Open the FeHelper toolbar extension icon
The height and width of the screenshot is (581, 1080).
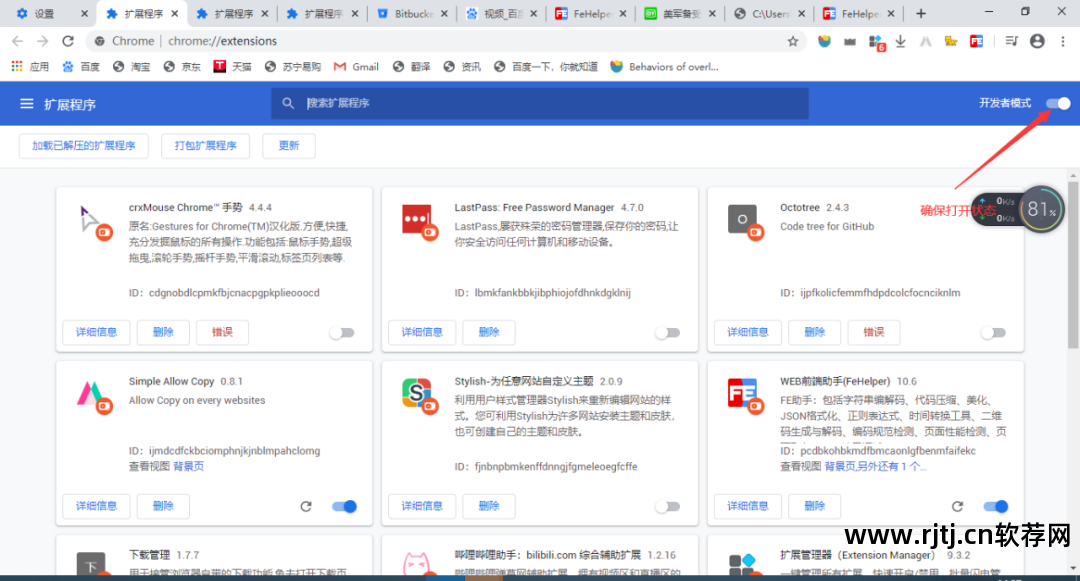tap(976, 41)
